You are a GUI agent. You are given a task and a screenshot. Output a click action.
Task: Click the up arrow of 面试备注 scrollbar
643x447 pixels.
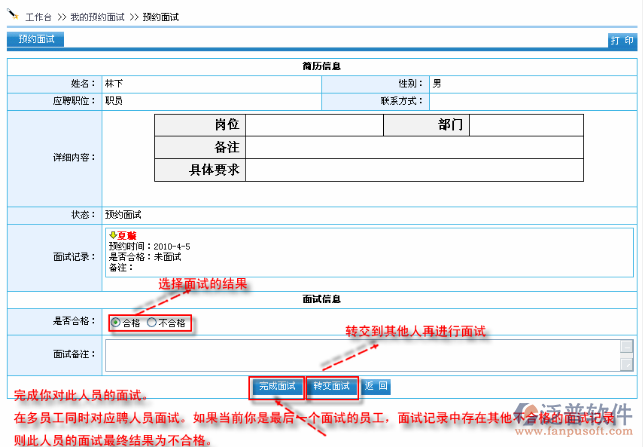coord(627,346)
